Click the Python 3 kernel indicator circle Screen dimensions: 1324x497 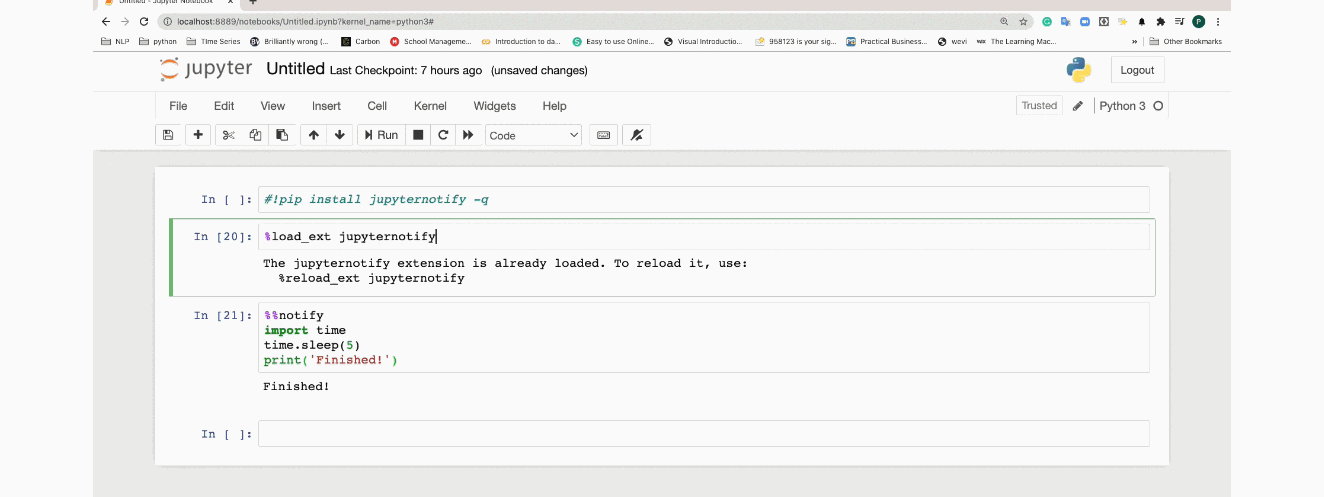(1158, 106)
